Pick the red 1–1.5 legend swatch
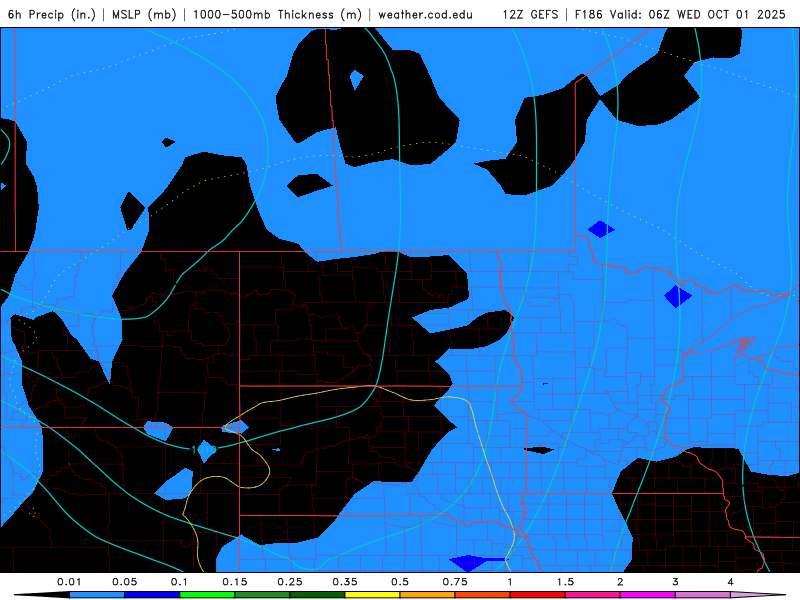 (538, 595)
